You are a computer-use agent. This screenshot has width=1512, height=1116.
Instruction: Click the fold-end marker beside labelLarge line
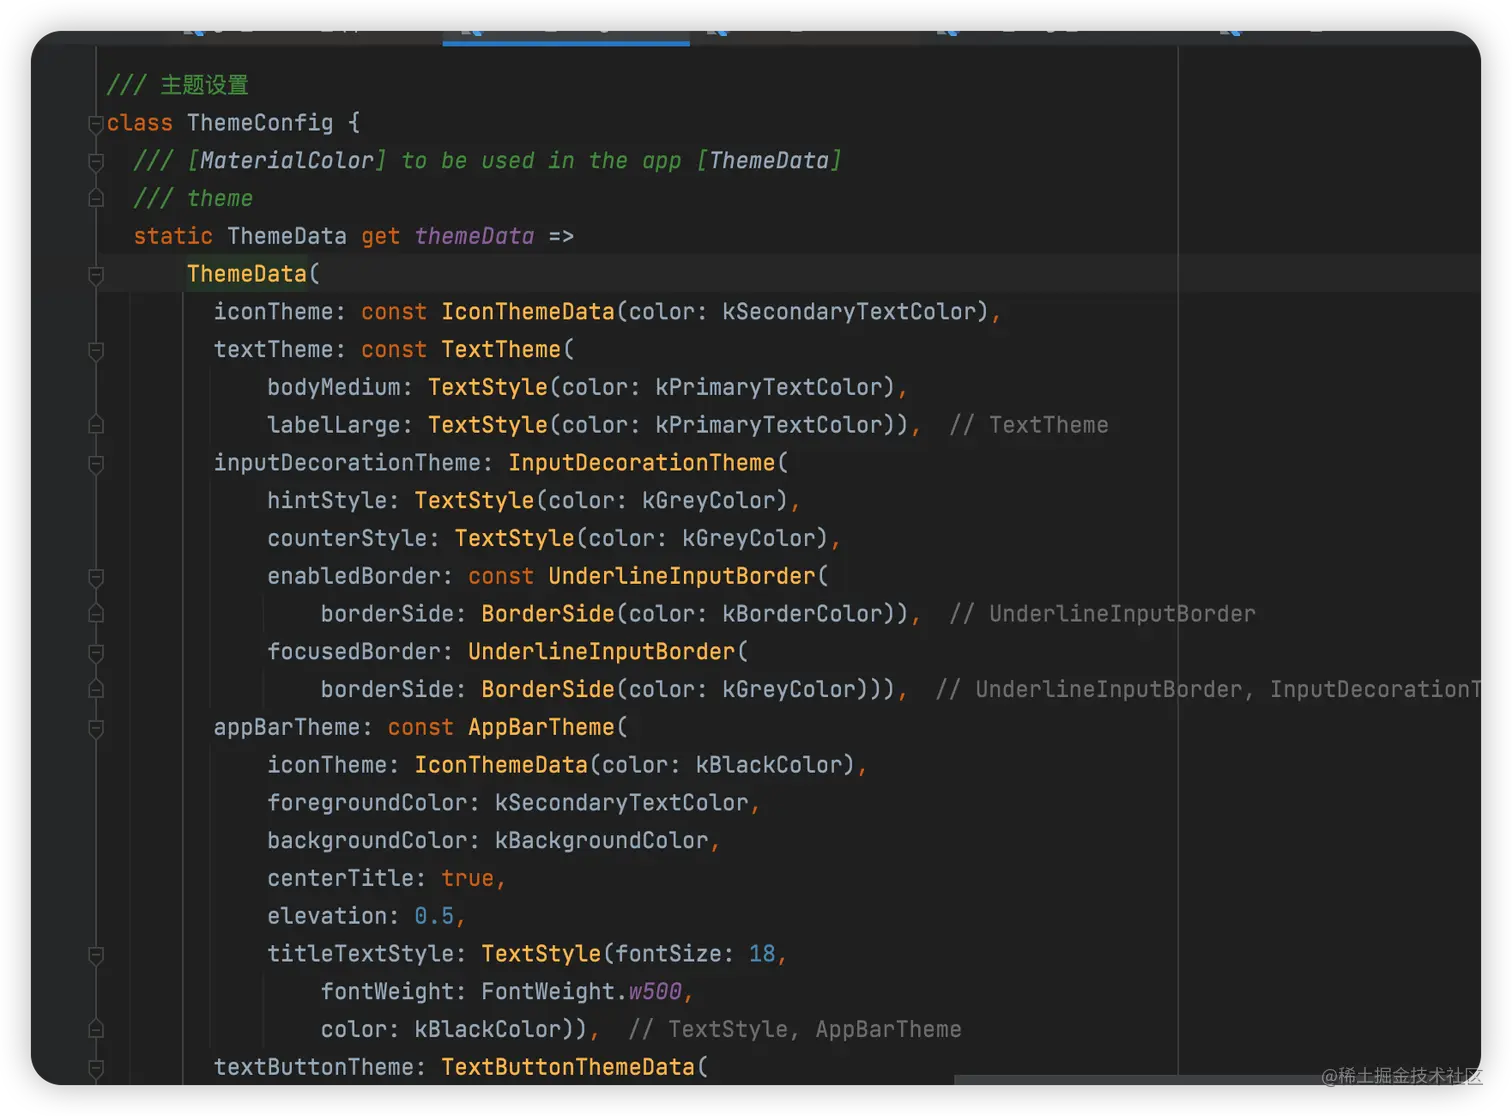(96, 425)
